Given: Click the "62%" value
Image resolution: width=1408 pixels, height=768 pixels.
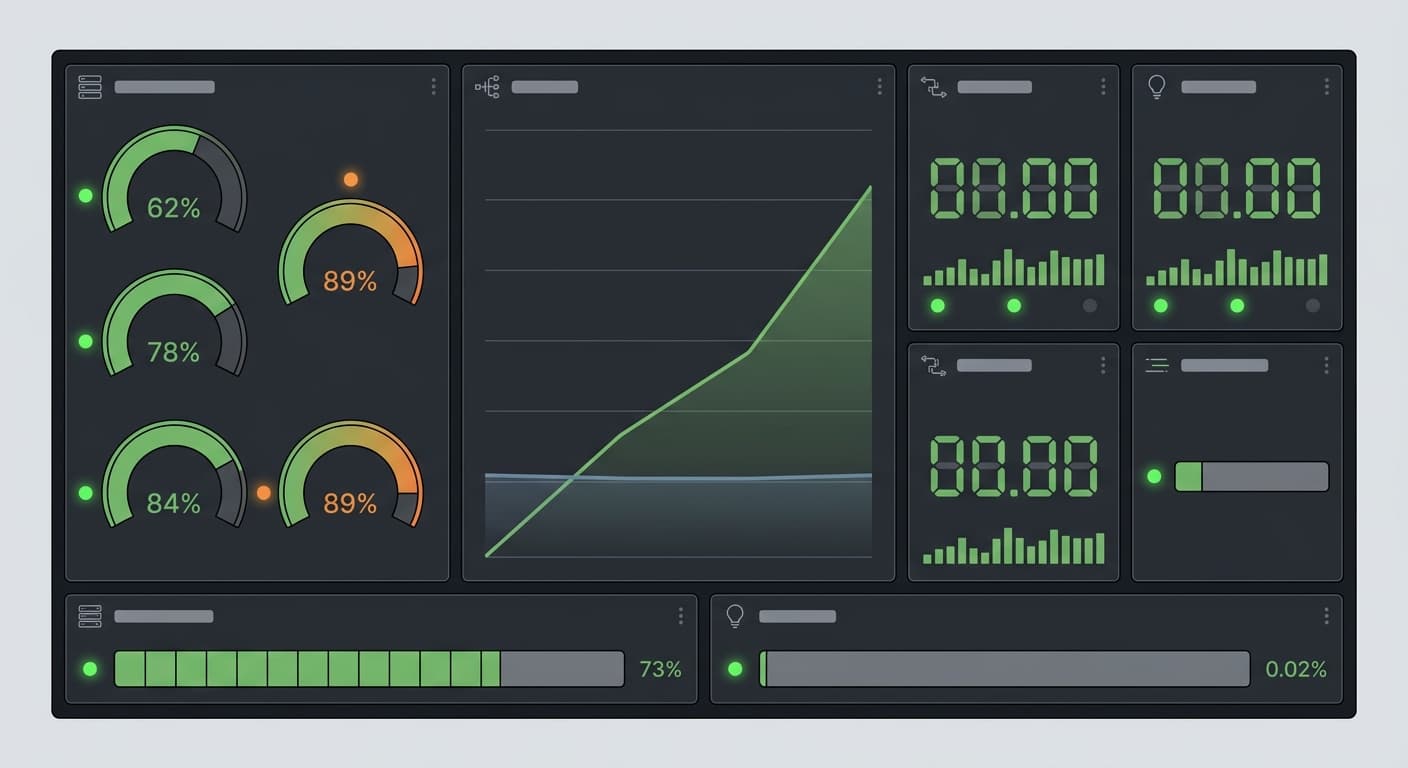Looking at the screenshot, I should pyautogui.click(x=174, y=208).
